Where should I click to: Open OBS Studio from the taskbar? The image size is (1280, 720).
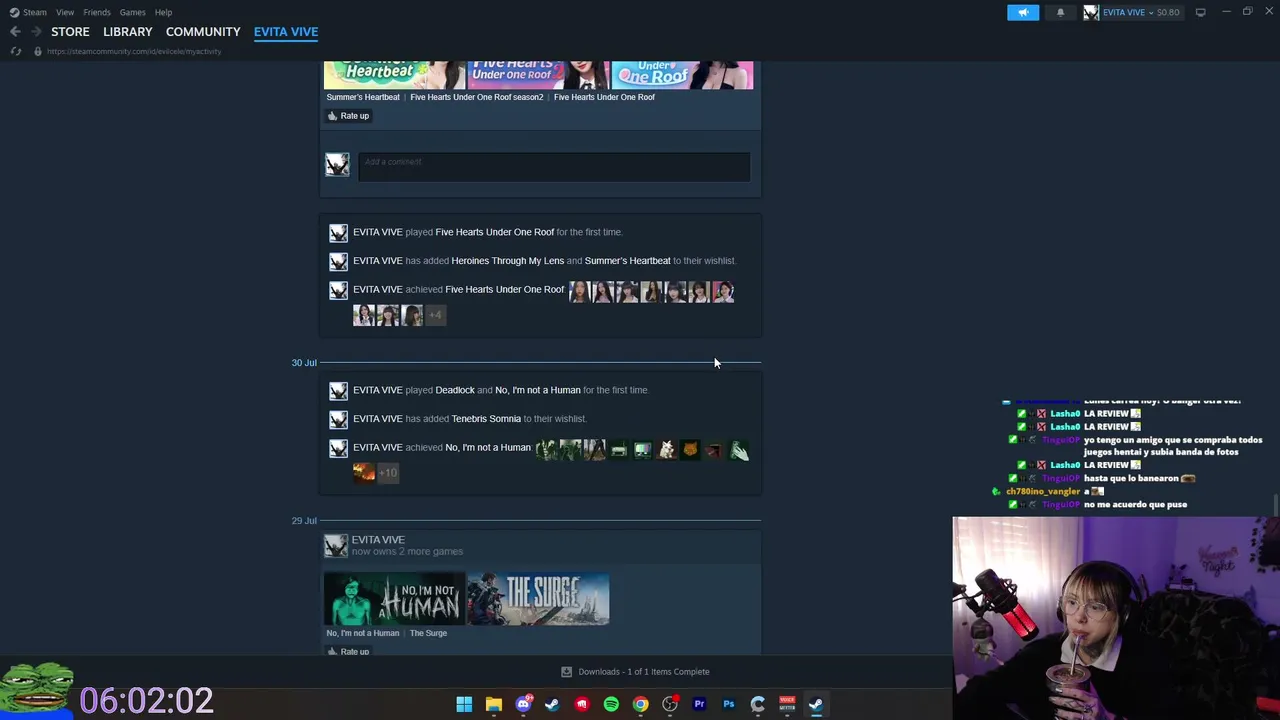[x=670, y=704]
